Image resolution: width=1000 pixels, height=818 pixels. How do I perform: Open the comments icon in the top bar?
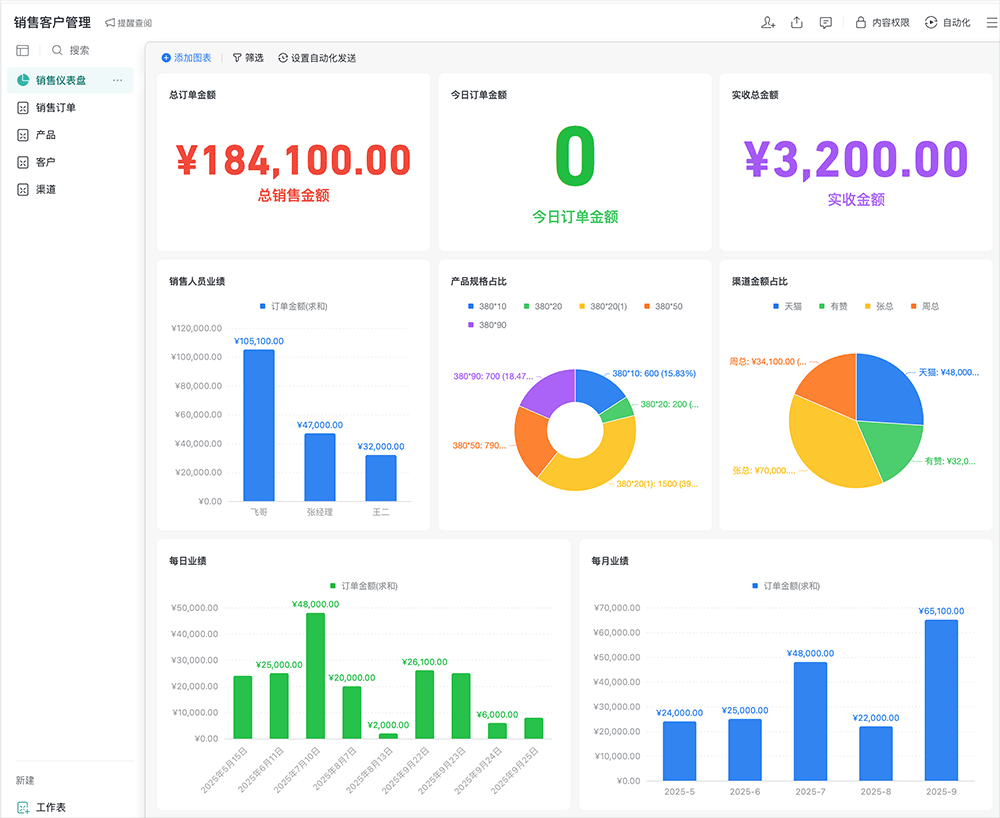tap(824, 22)
